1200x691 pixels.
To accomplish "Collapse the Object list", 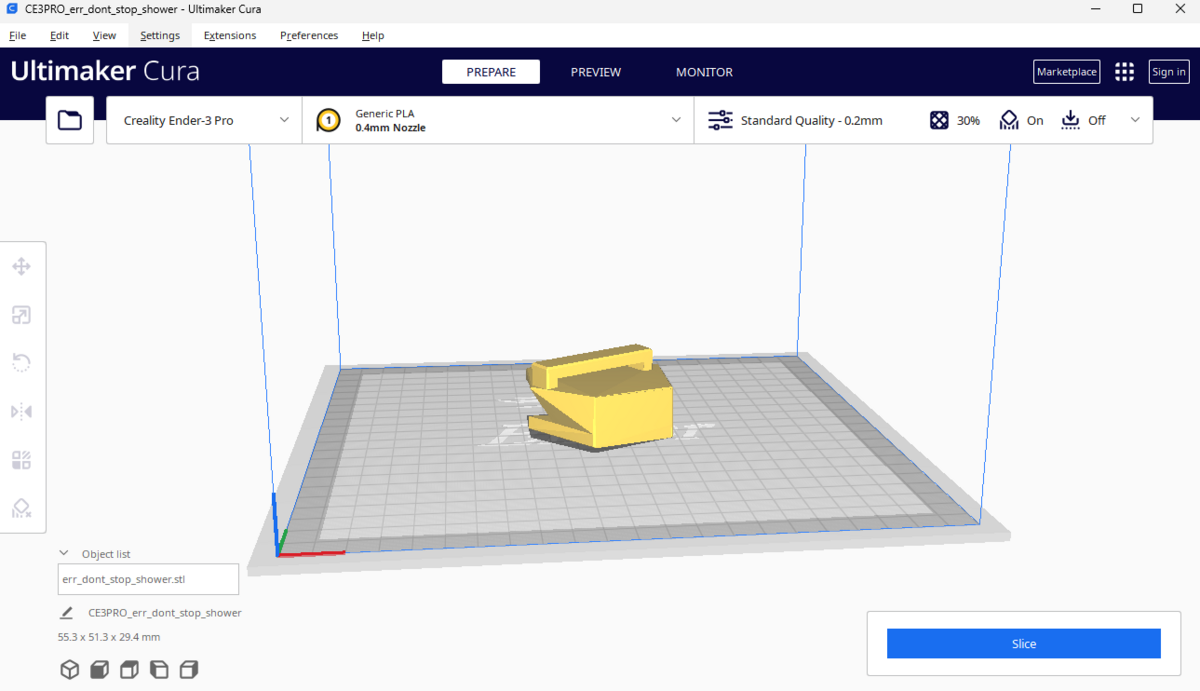I will click(64, 553).
